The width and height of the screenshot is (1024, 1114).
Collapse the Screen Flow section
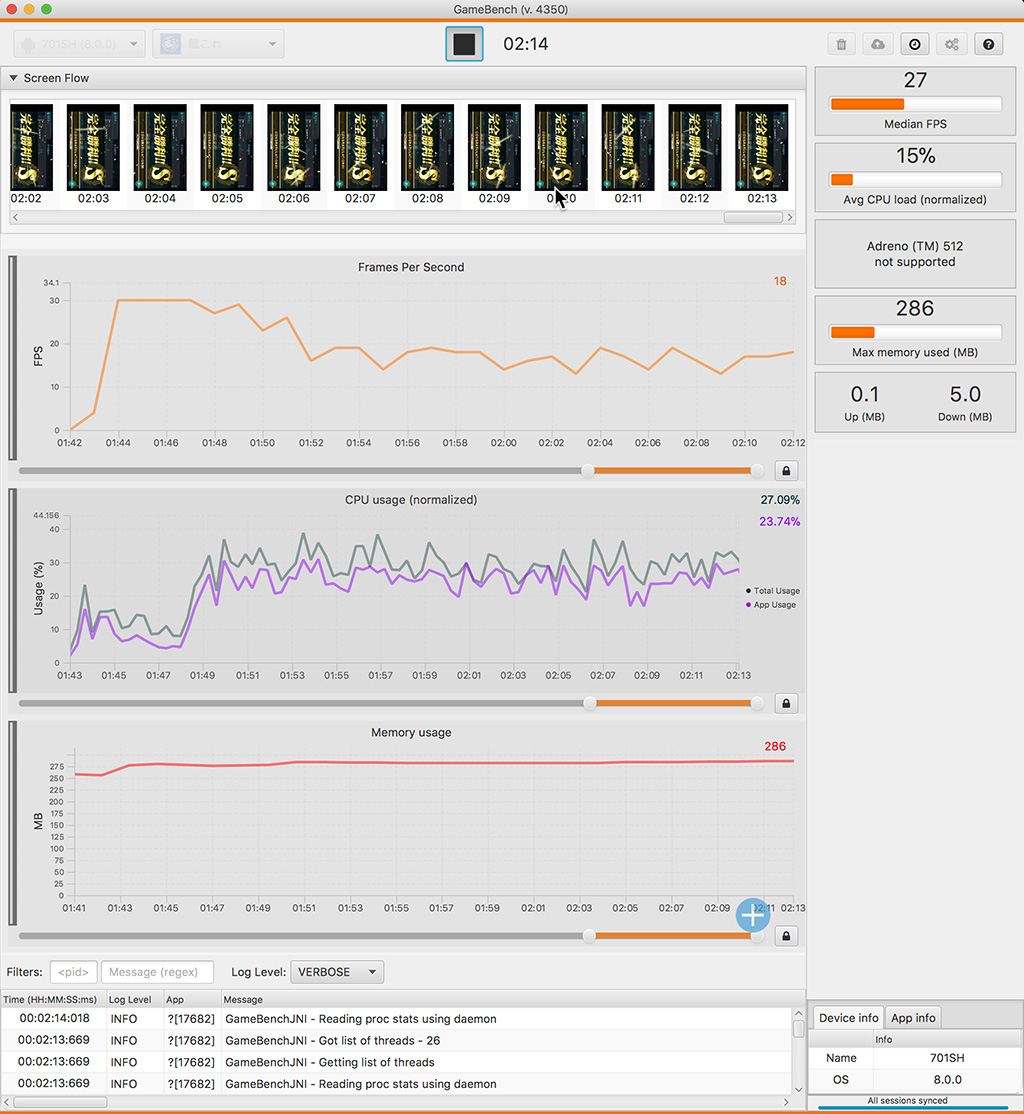14,78
